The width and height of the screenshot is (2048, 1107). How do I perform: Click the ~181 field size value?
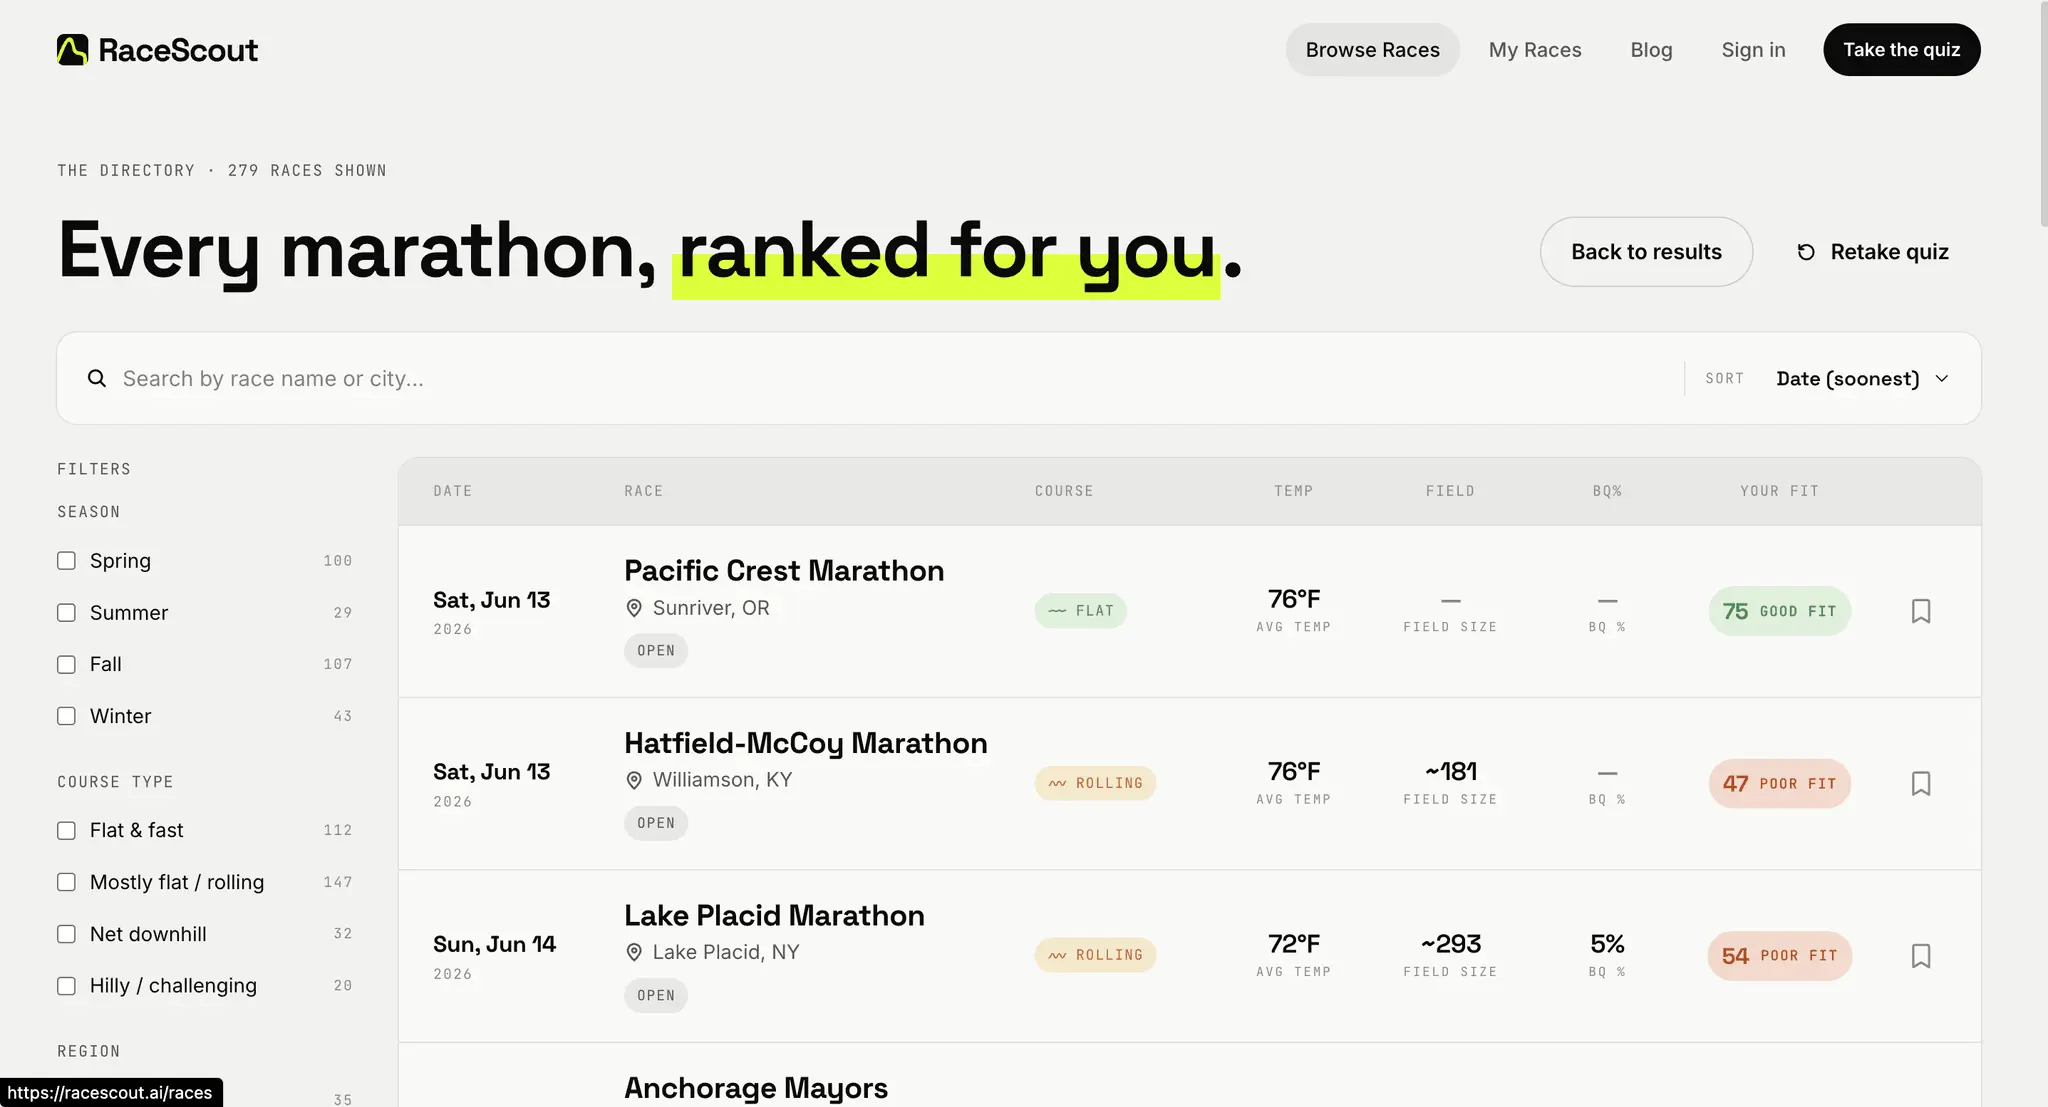tap(1450, 771)
